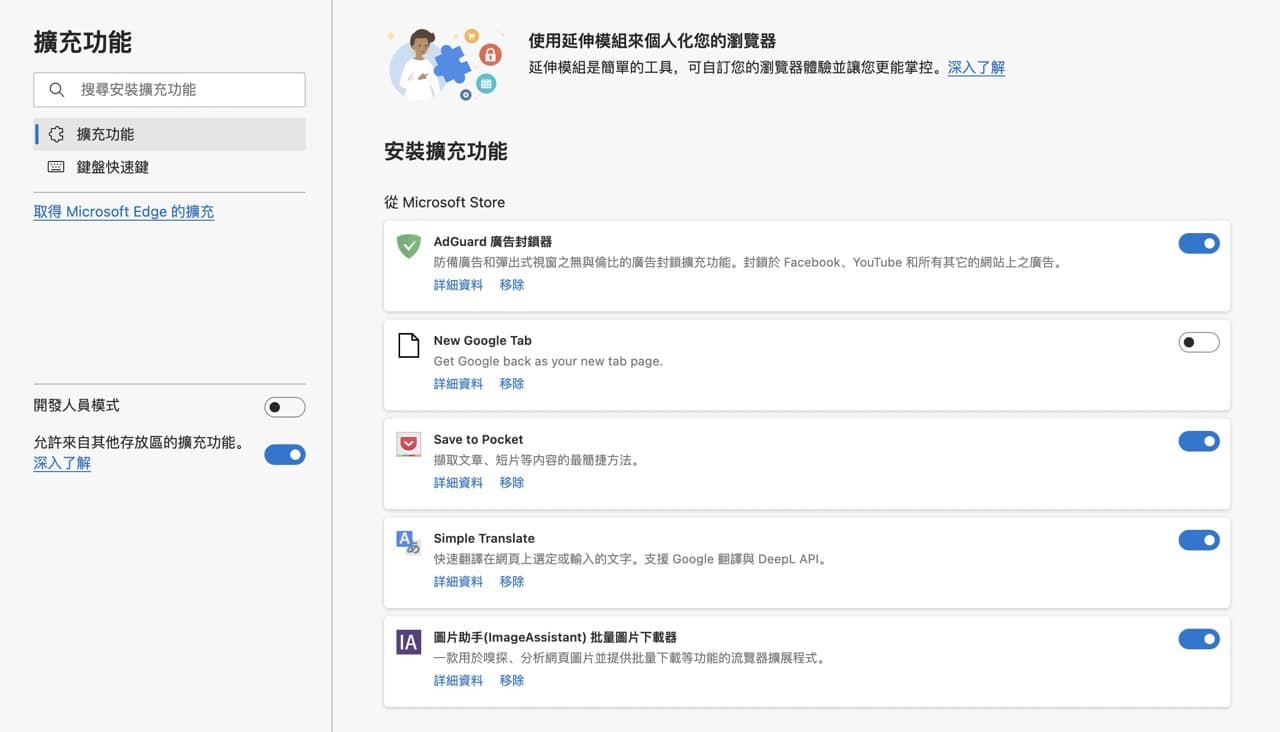Click the ImageAssistant IA icon
Image resolution: width=1280 pixels, height=732 pixels.
point(408,642)
